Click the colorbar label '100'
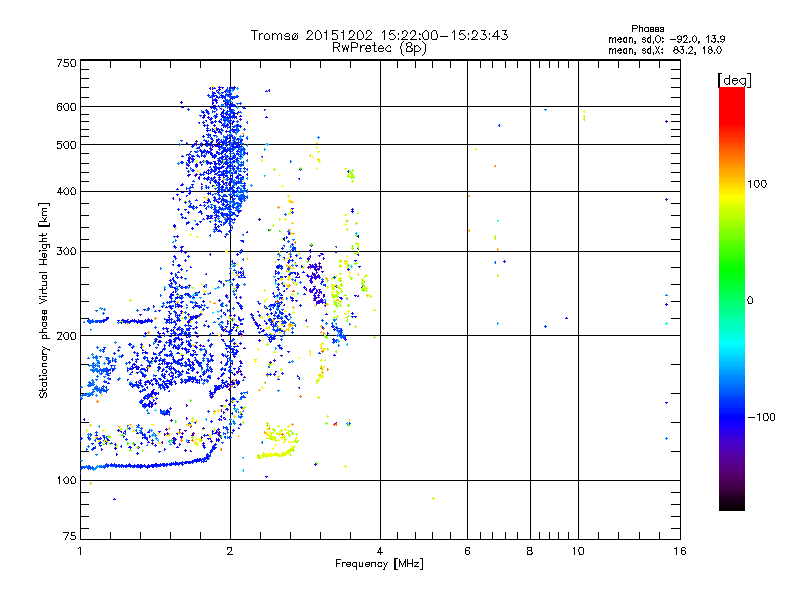The width and height of the screenshot is (800, 600). 757,184
